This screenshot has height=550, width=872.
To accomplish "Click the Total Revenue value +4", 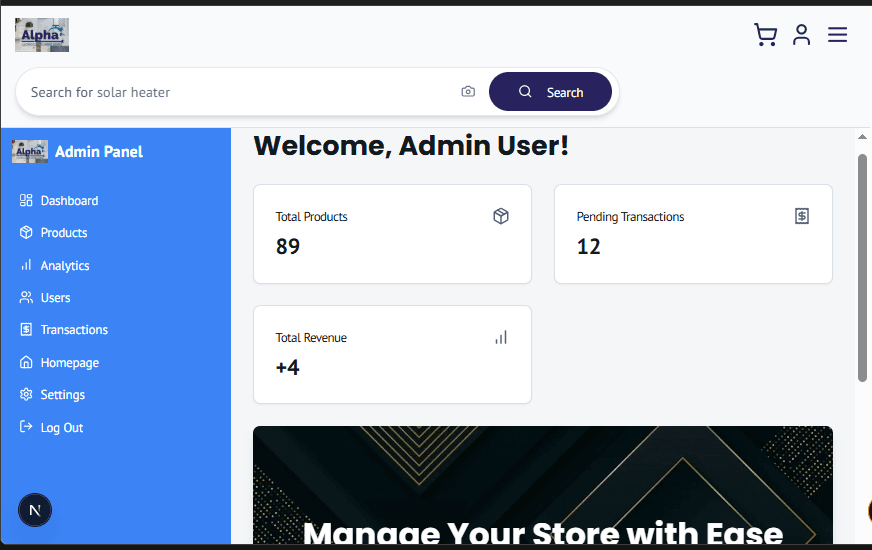I will click(x=288, y=368).
